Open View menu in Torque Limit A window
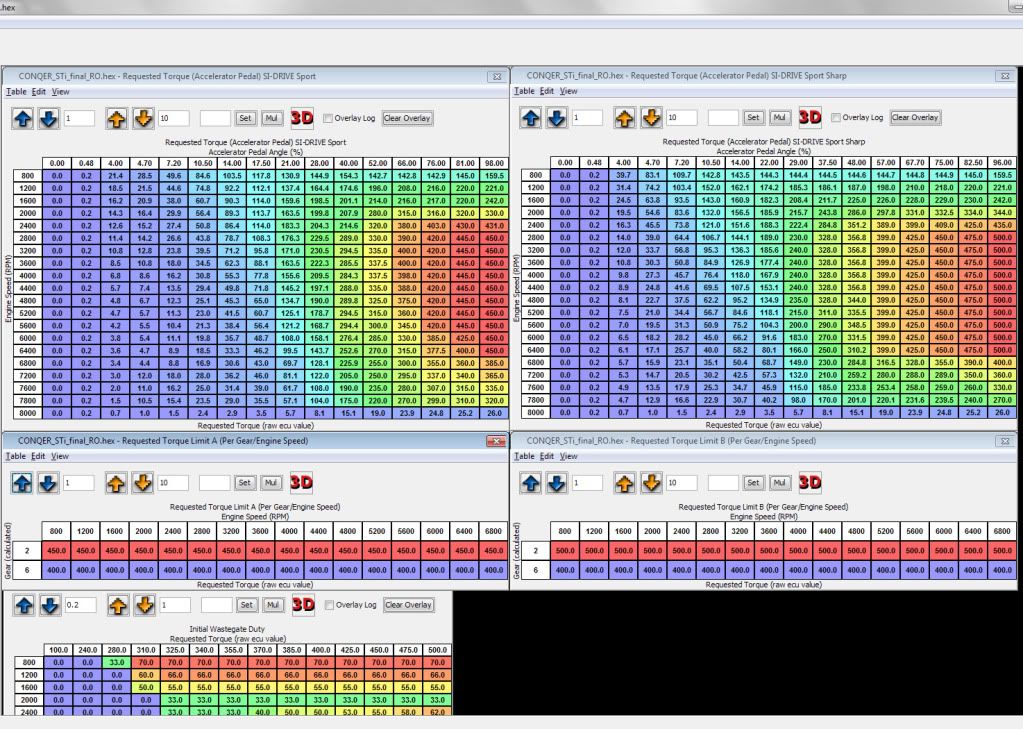Viewport: 1023px width, 729px height. click(61, 456)
